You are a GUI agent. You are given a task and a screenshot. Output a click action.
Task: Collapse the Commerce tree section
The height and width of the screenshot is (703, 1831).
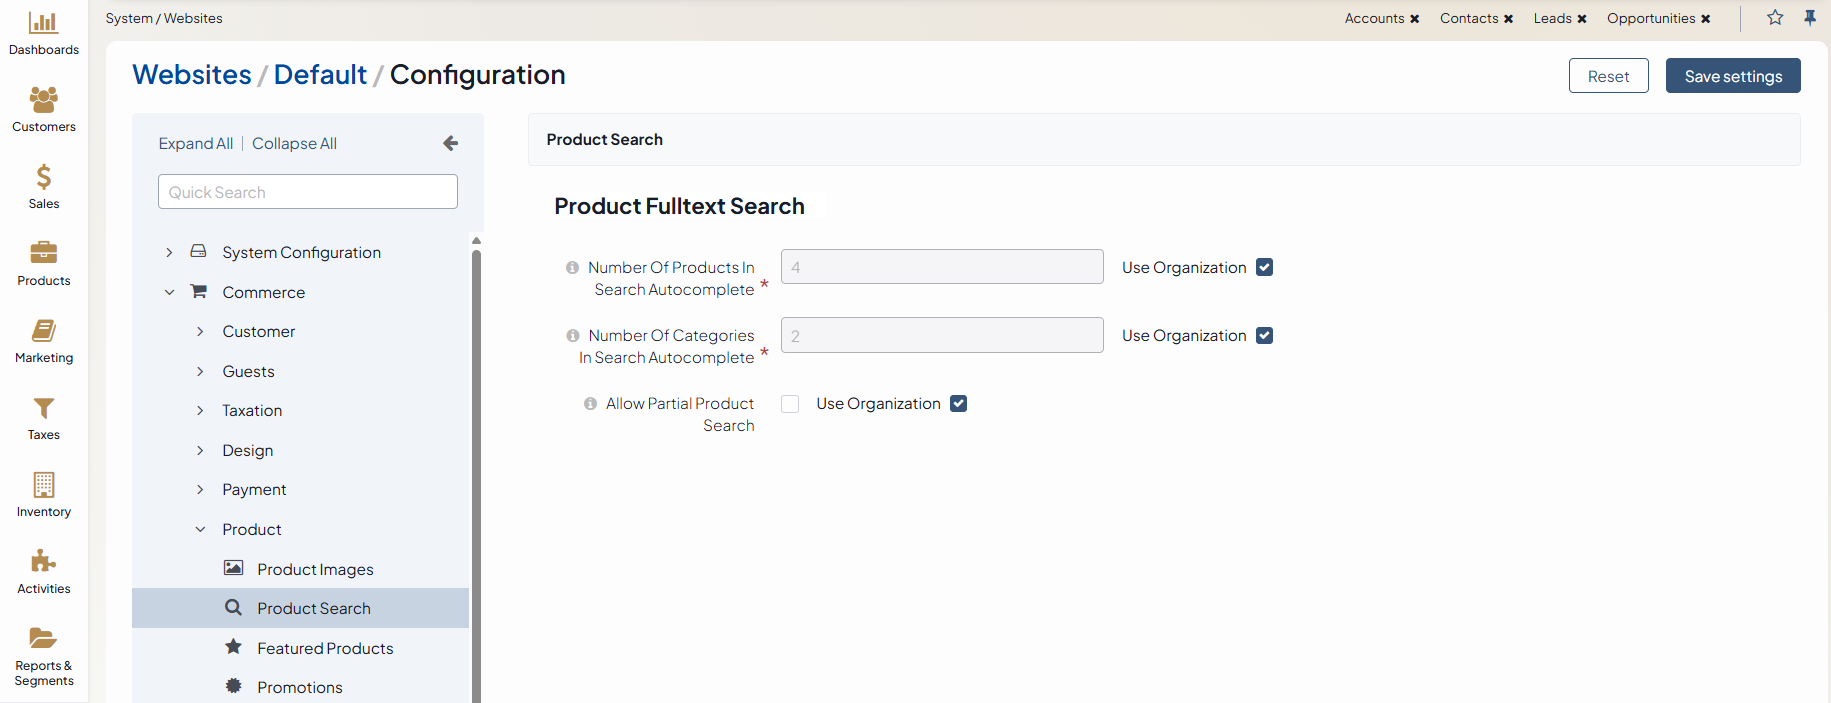point(169,292)
